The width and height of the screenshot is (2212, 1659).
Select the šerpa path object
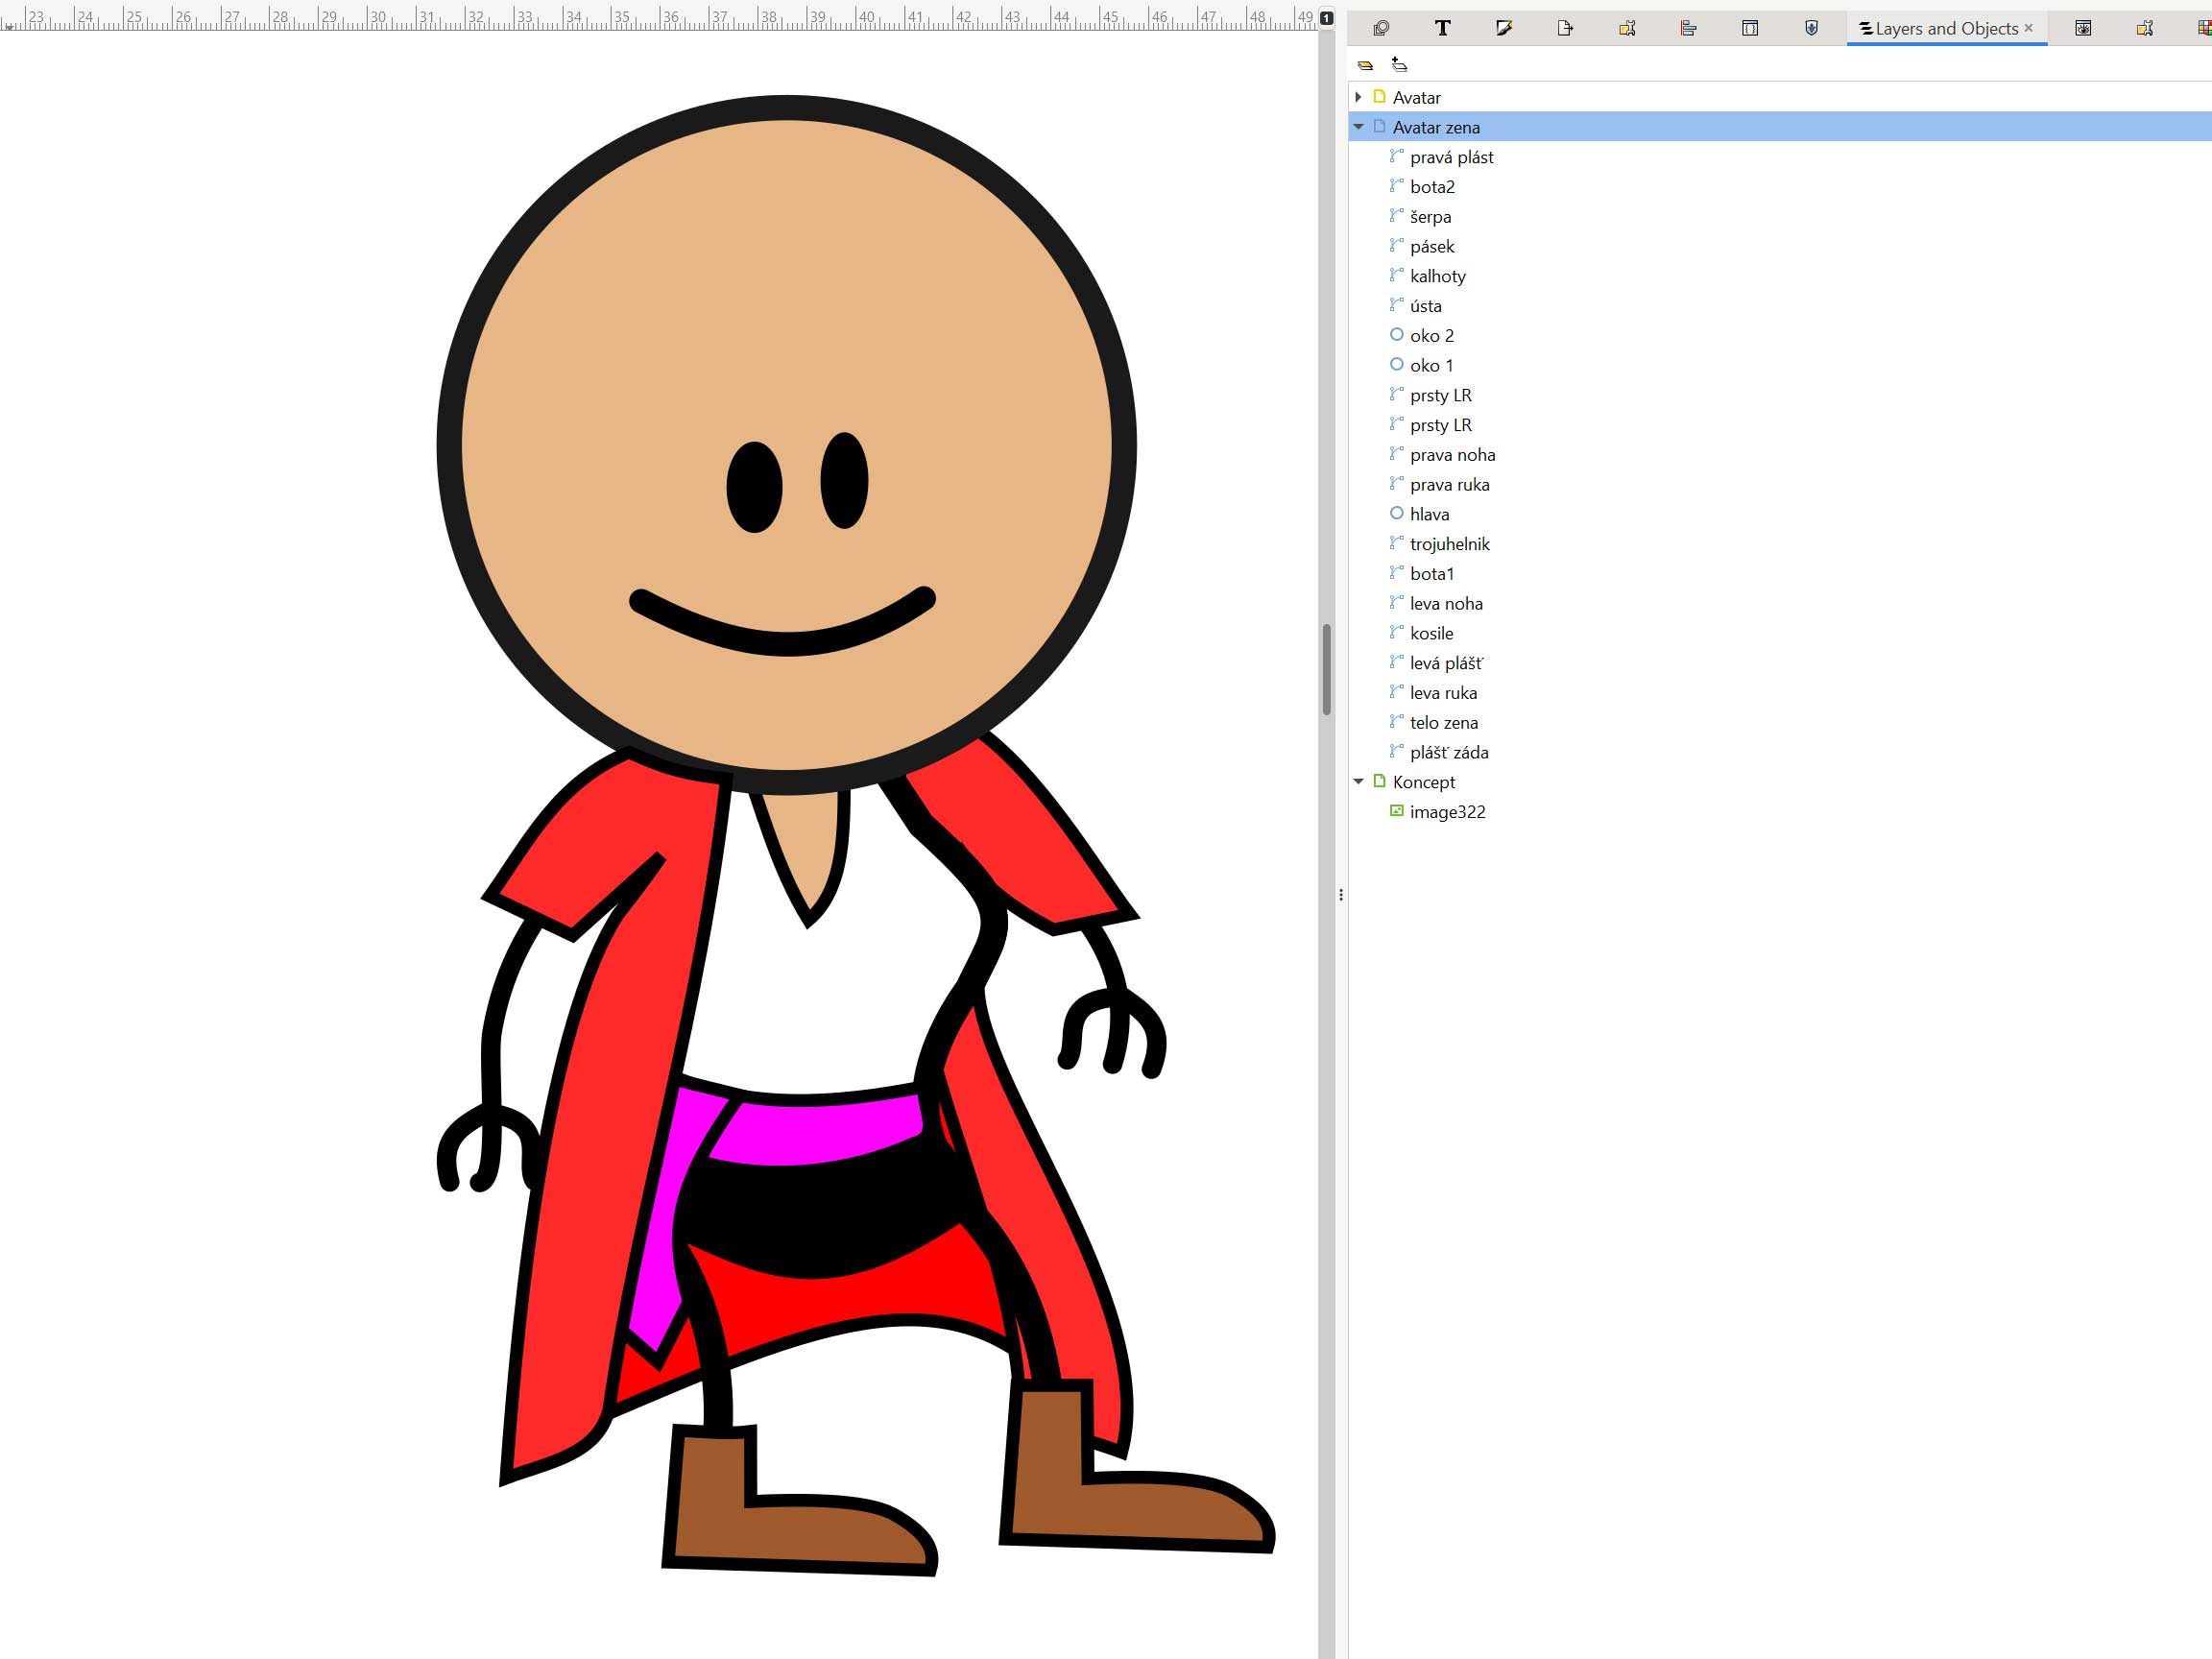(x=1430, y=217)
